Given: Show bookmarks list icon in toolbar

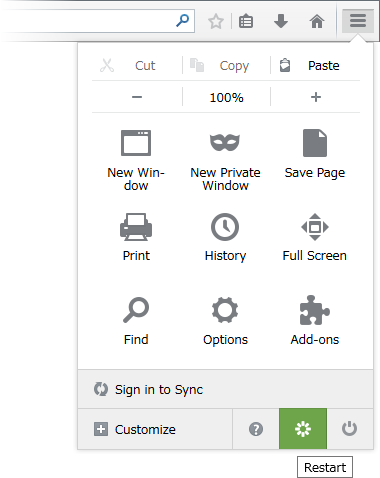Looking at the screenshot, I should point(246,22).
